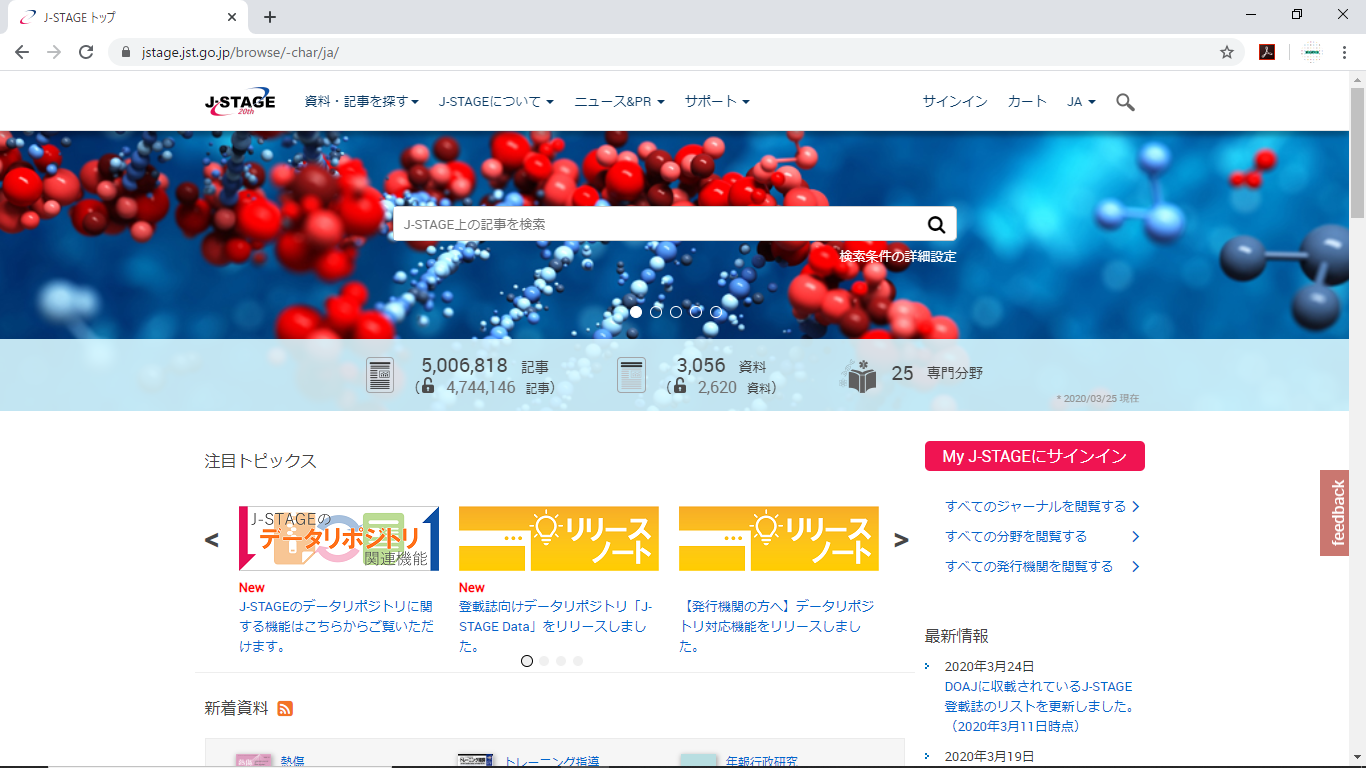Select the fourth topics carousel dot
This screenshot has width=1366, height=768.
tap(578, 661)
